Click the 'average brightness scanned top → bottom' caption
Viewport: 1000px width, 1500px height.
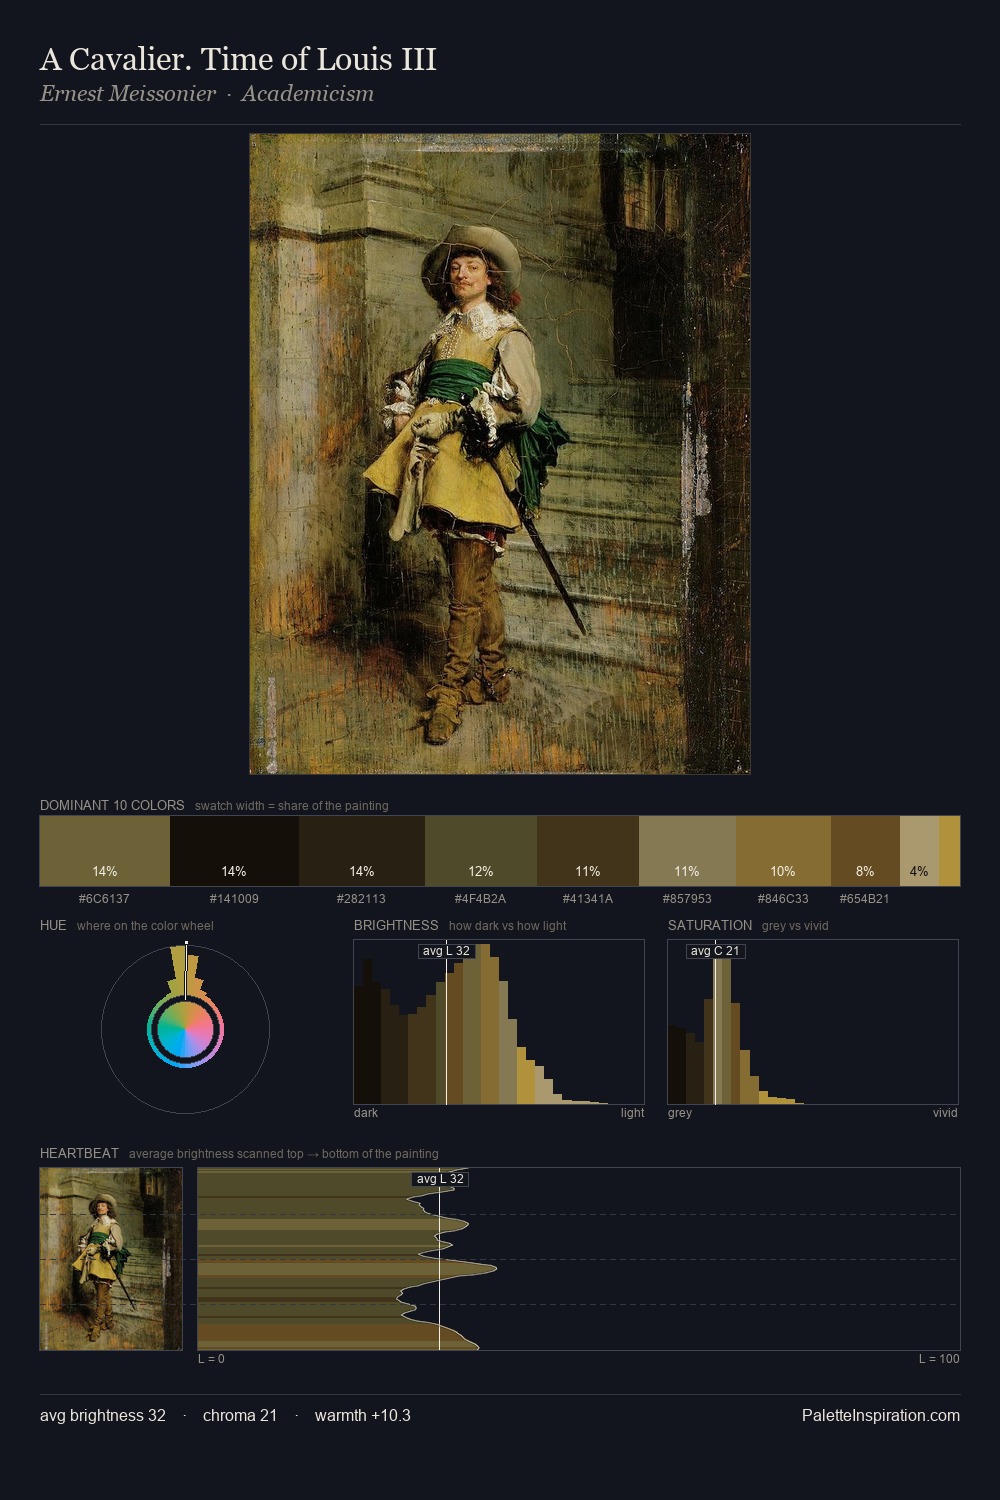[x=284, y=1154]
